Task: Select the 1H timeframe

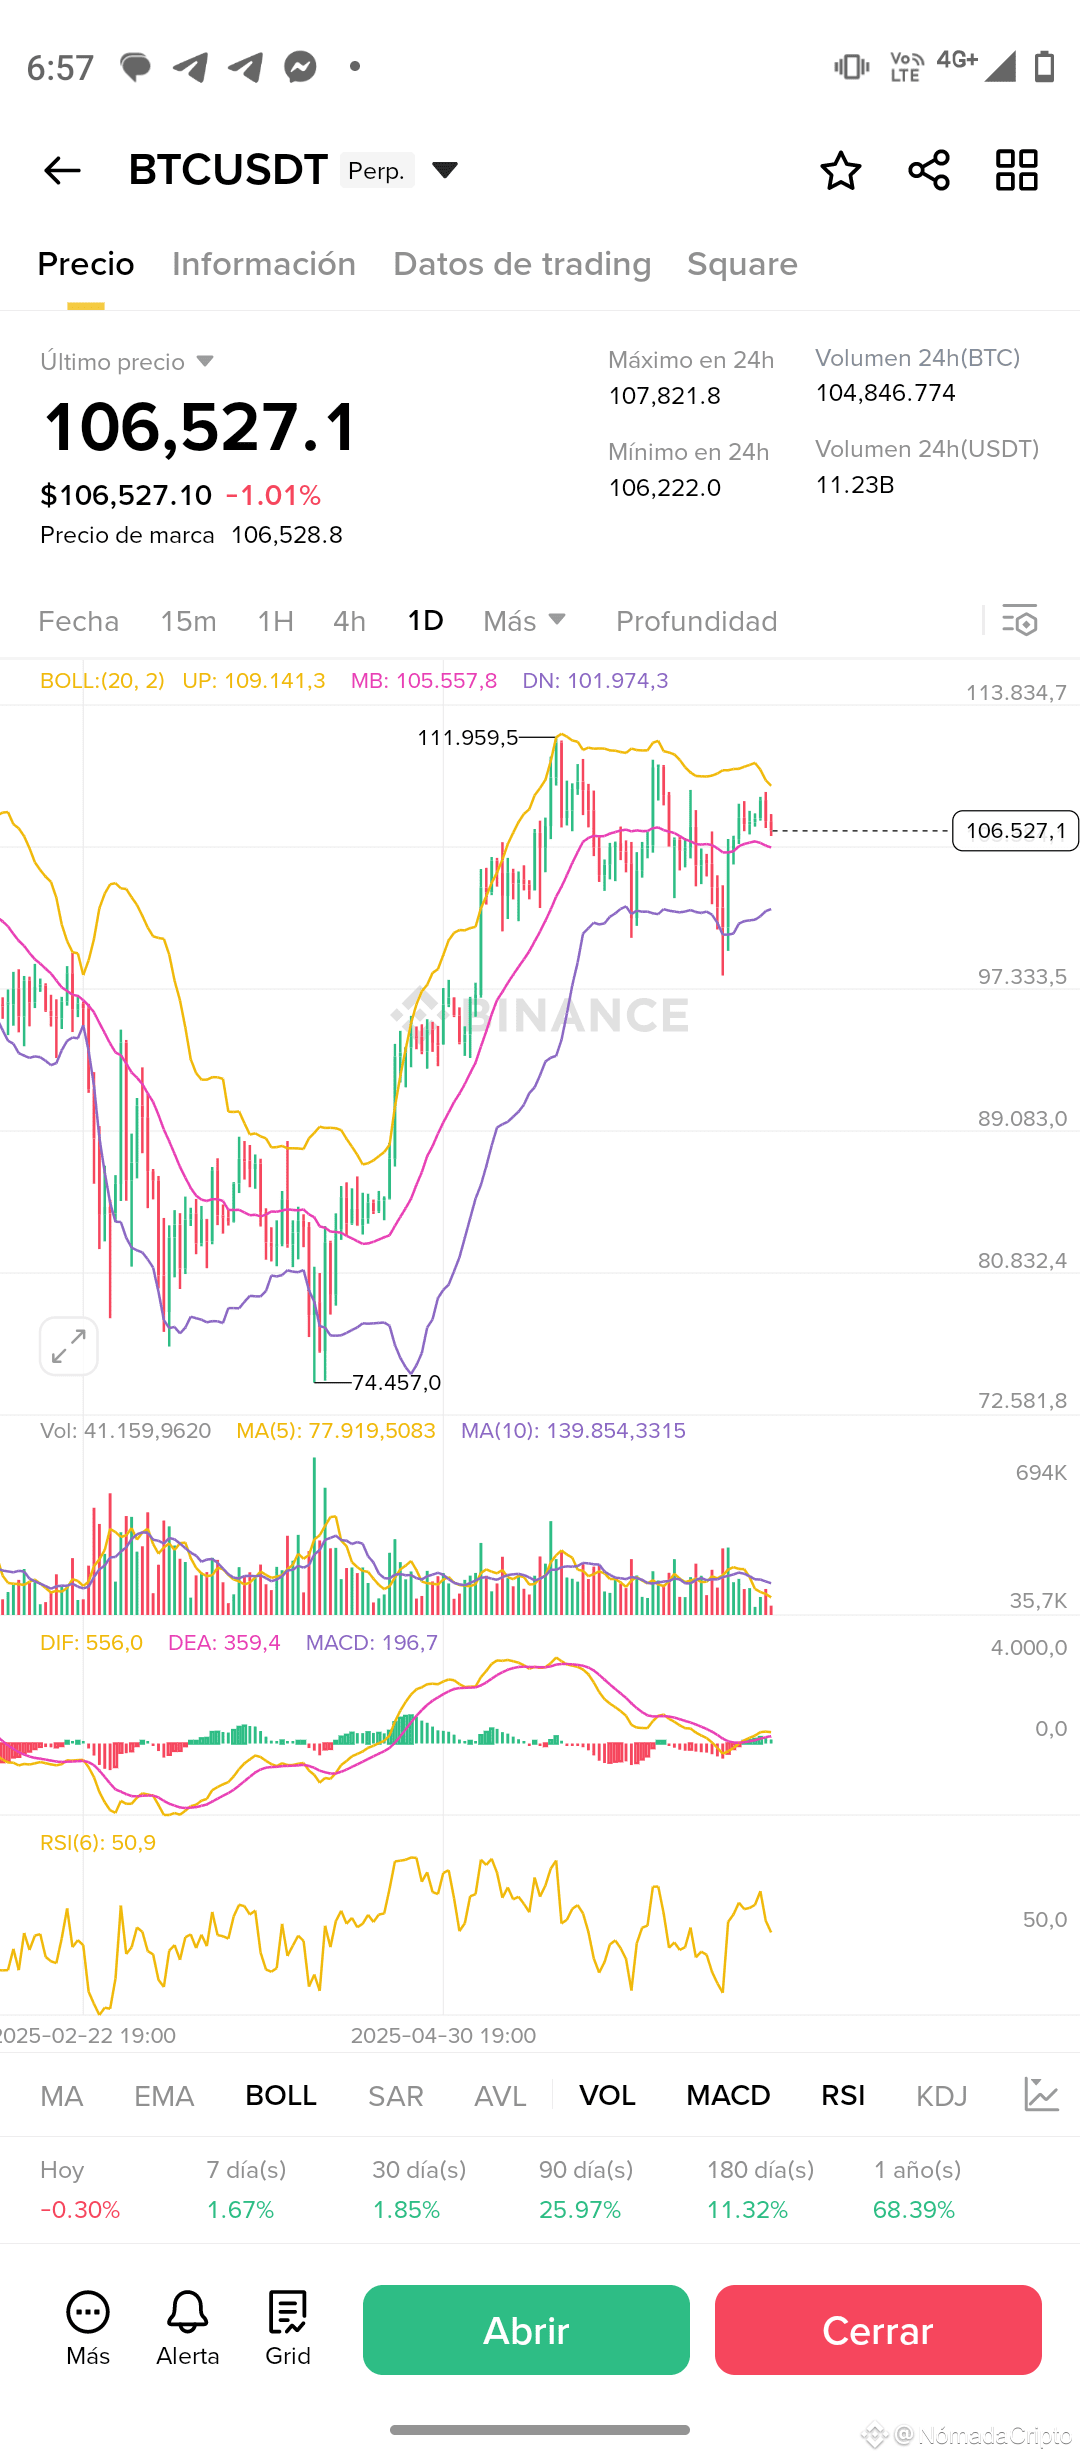Action: (276, 621)
